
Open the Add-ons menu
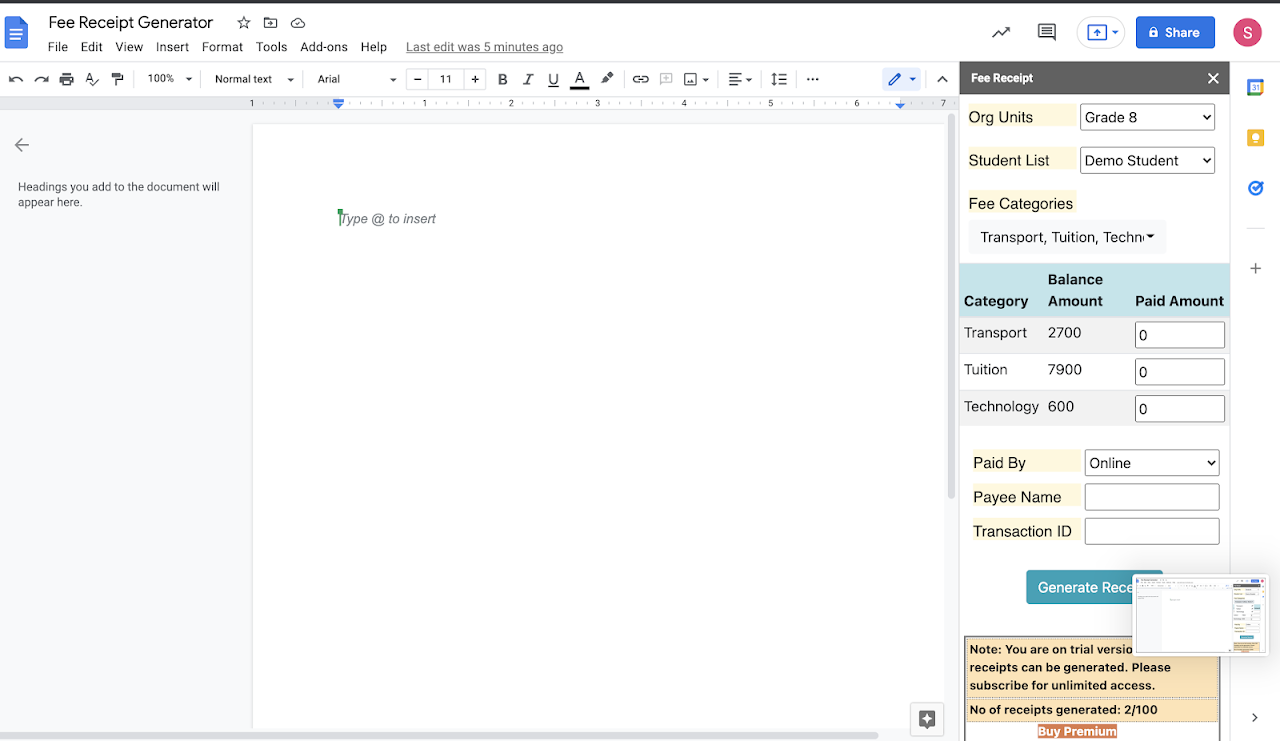tap(324, 47)
